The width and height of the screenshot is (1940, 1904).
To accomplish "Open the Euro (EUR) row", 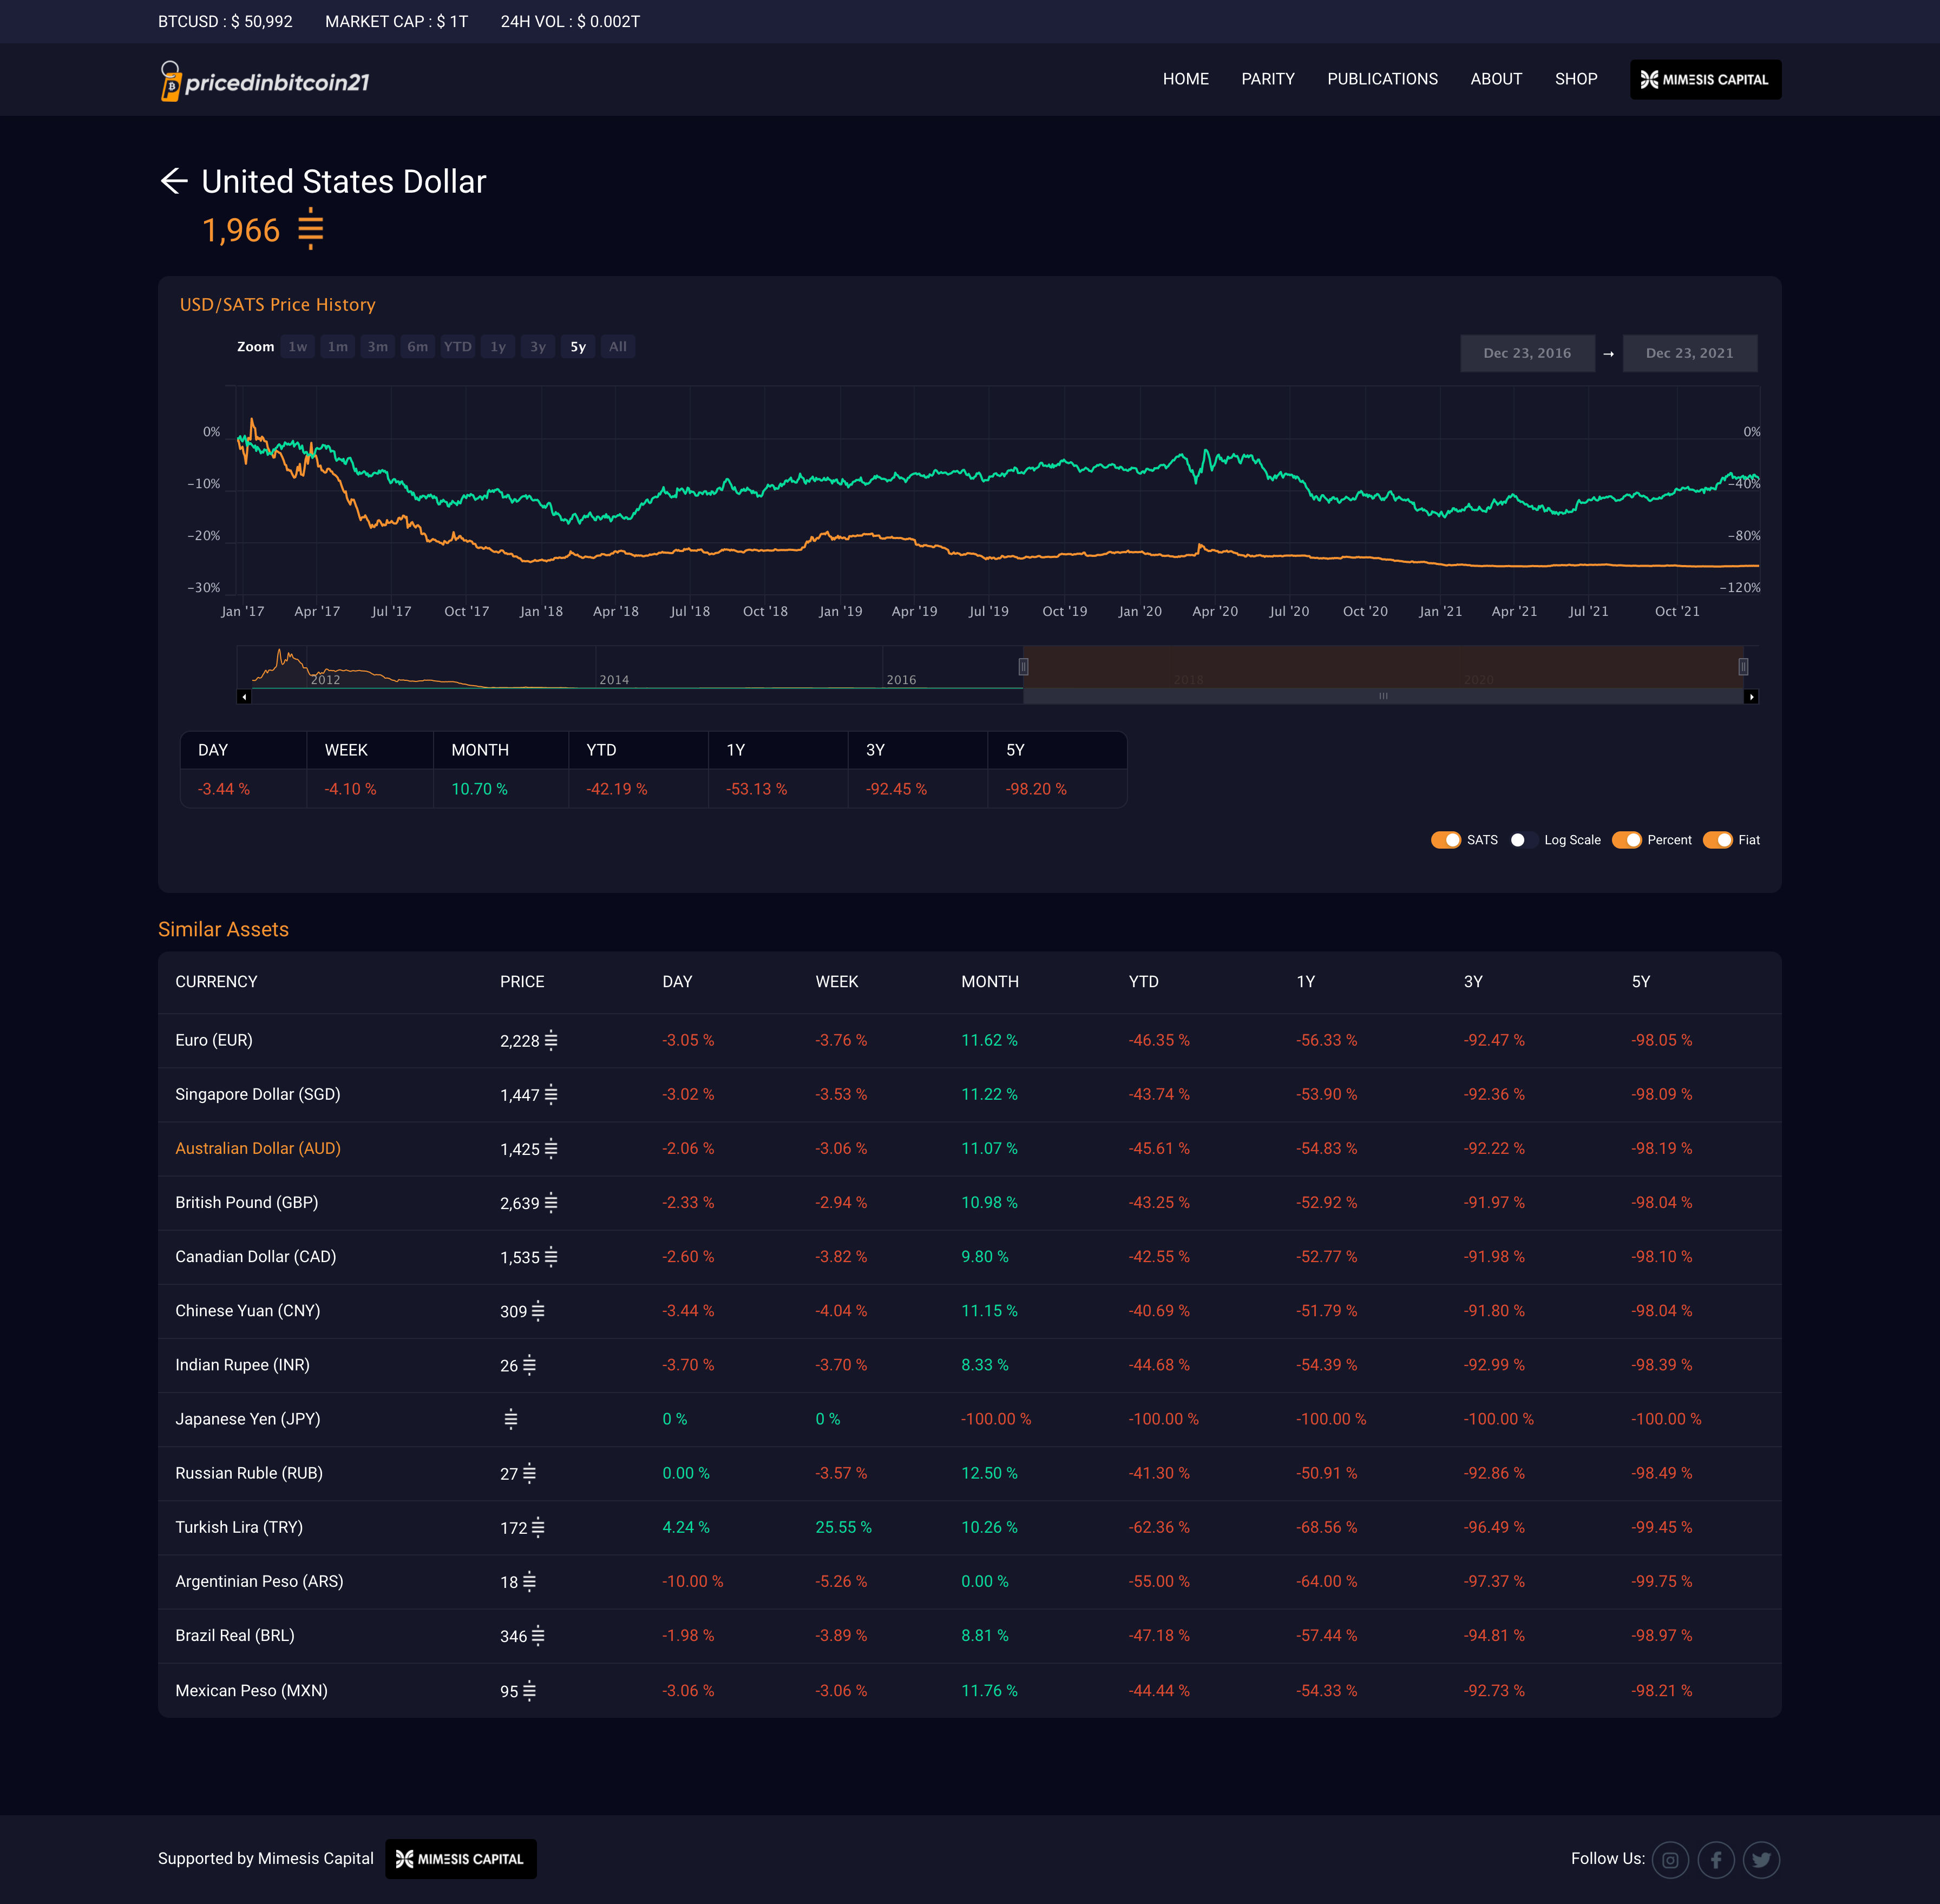I will [x=969, y=1040].
